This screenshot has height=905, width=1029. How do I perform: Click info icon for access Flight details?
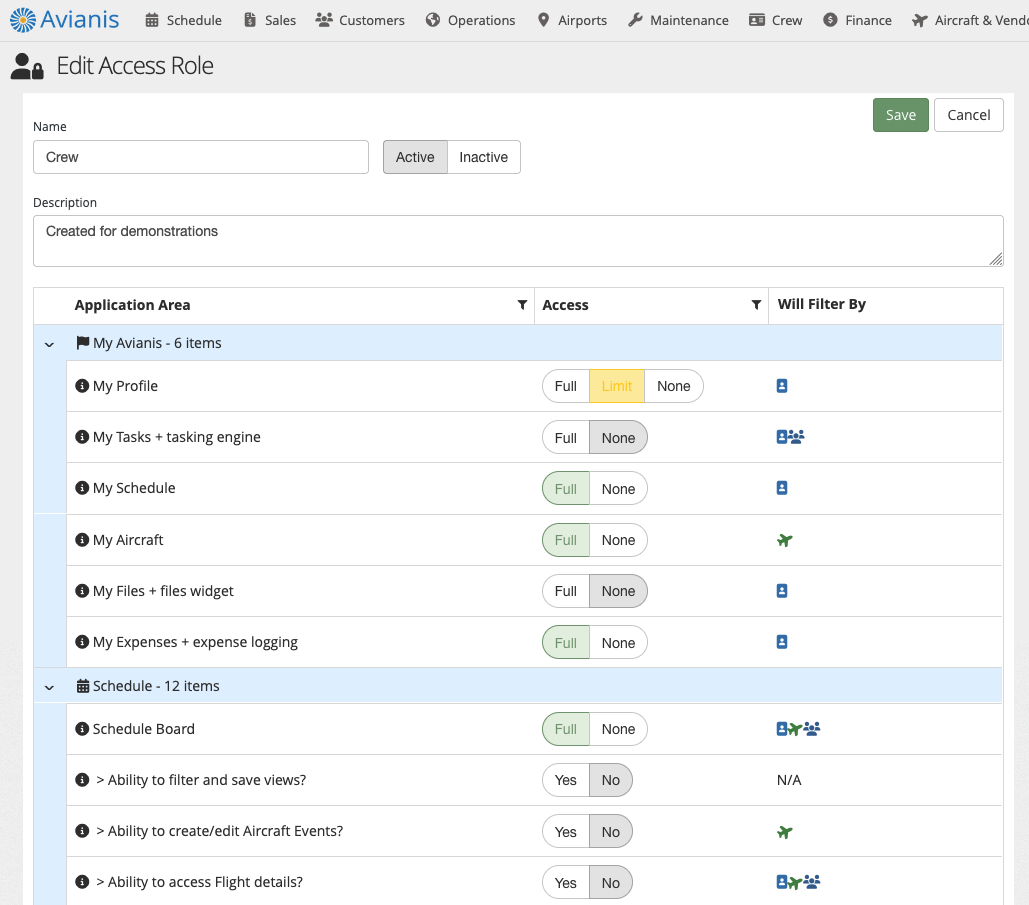[x=82, y=882]
